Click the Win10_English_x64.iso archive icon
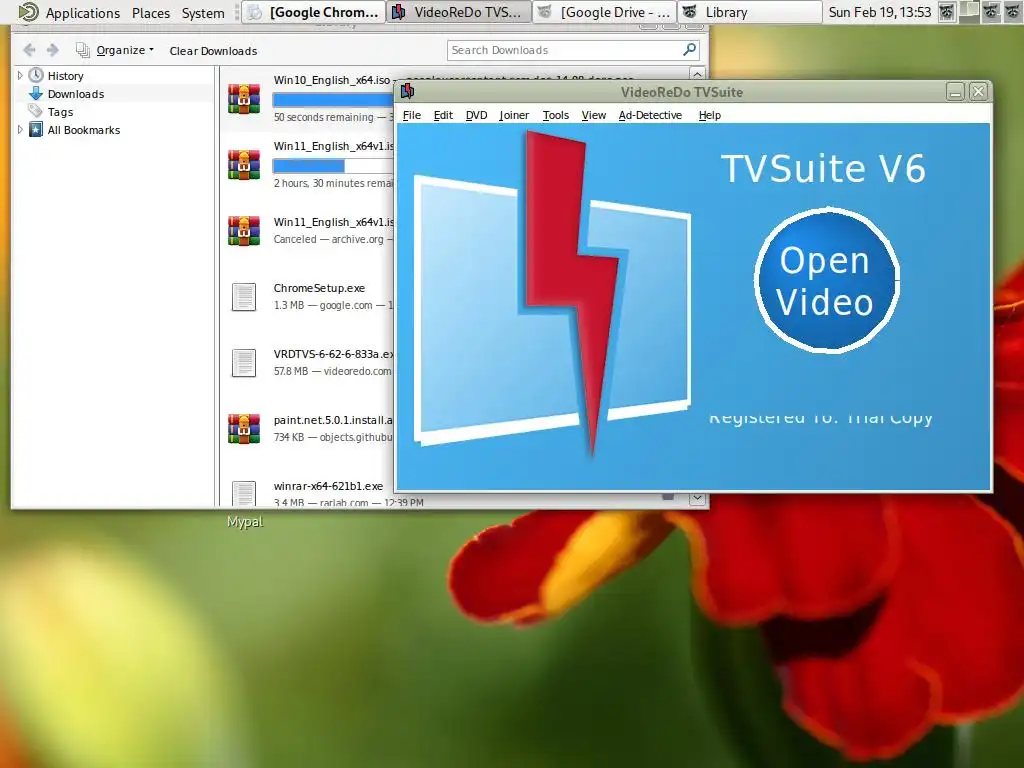1024x768 pixels. tap(244, 99)
